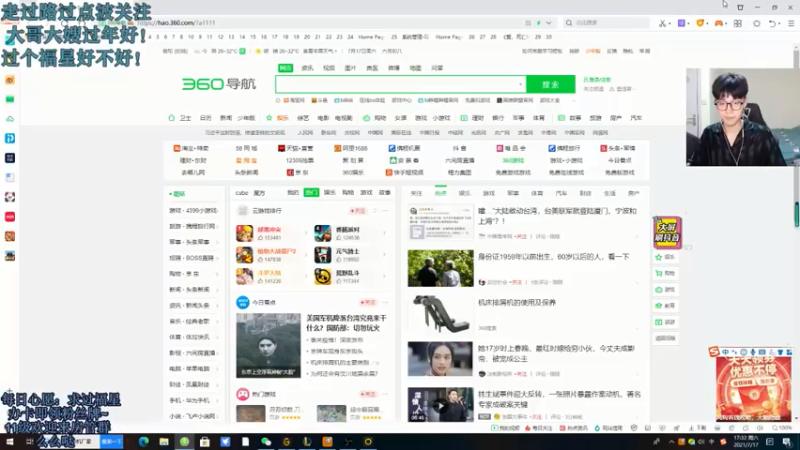
Task: Switch the news feed to 财经 tab
Action: click(585, 193)
